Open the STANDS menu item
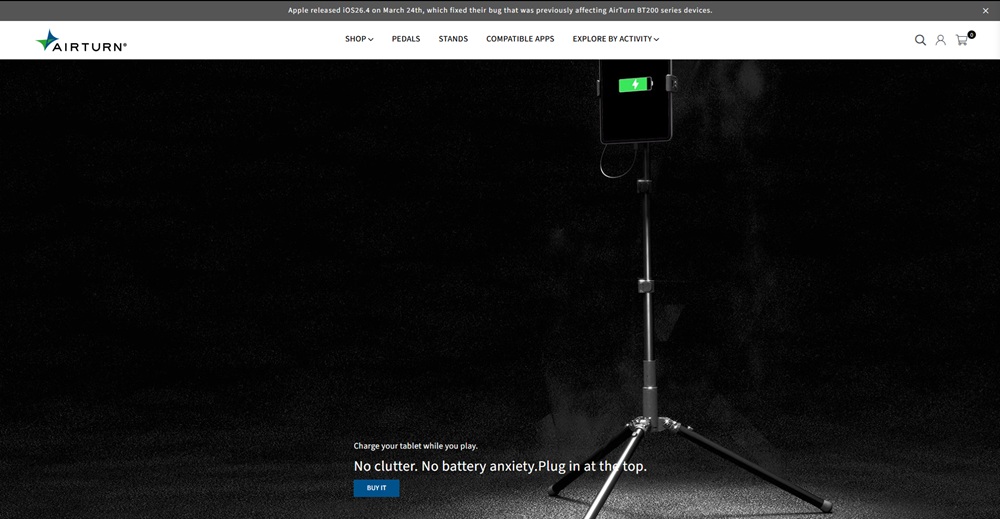The image size is (1000, 519). pos(453,39)
